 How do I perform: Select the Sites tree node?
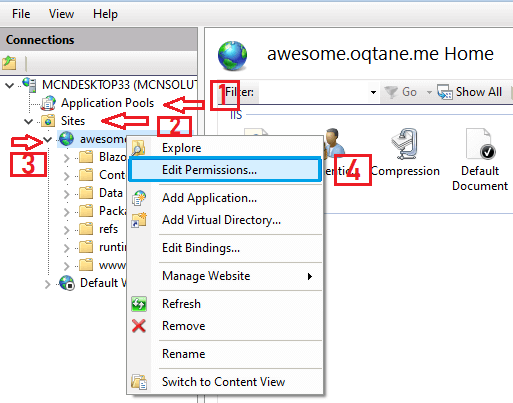pyautogui.click(x=73, y=121)
